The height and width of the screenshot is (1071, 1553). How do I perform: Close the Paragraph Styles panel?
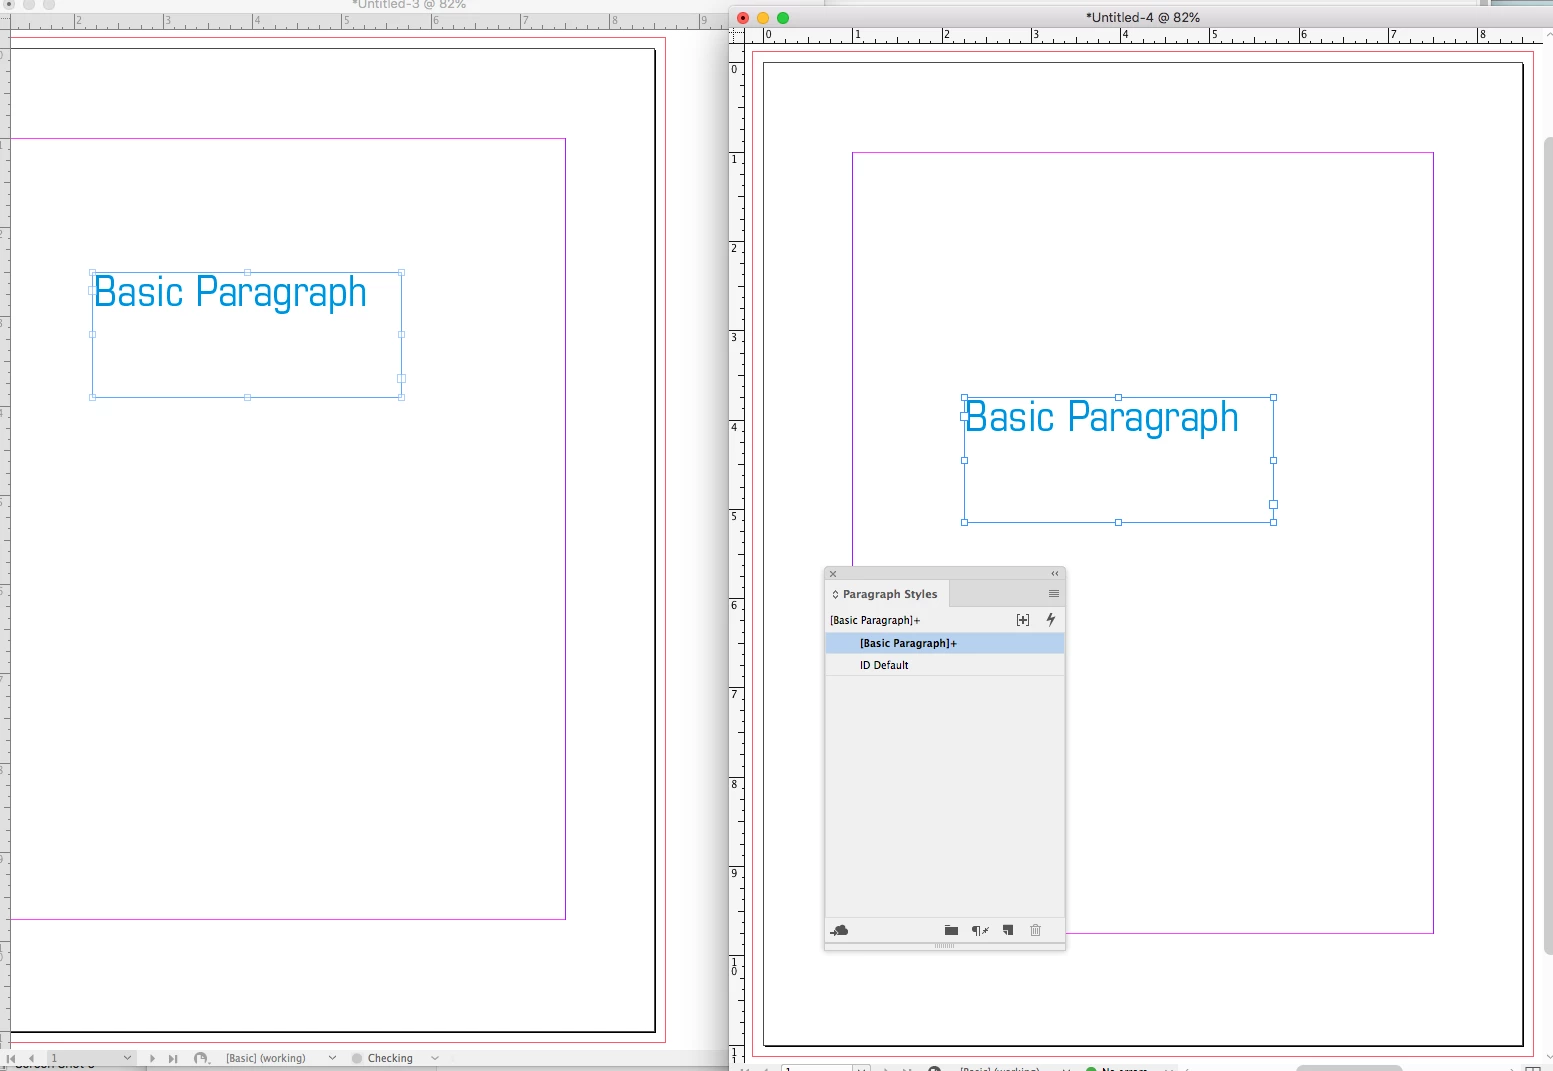point(833,574)
